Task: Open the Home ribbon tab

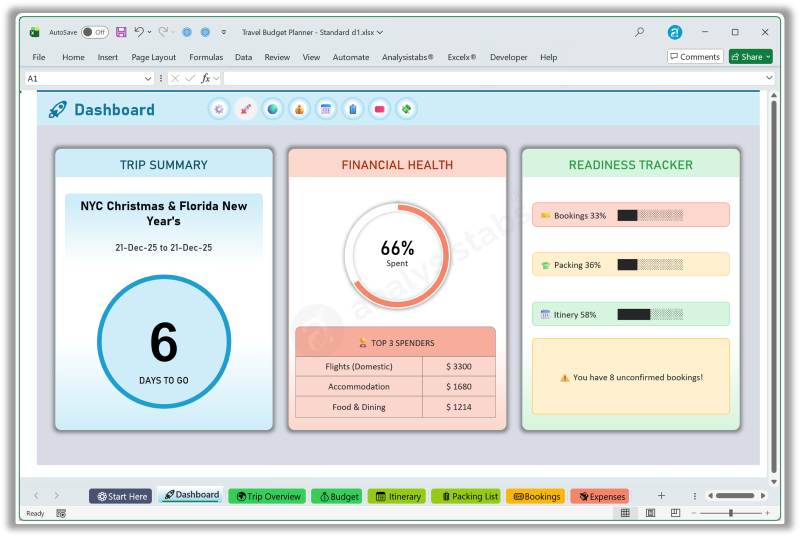Action: [73, 57]
